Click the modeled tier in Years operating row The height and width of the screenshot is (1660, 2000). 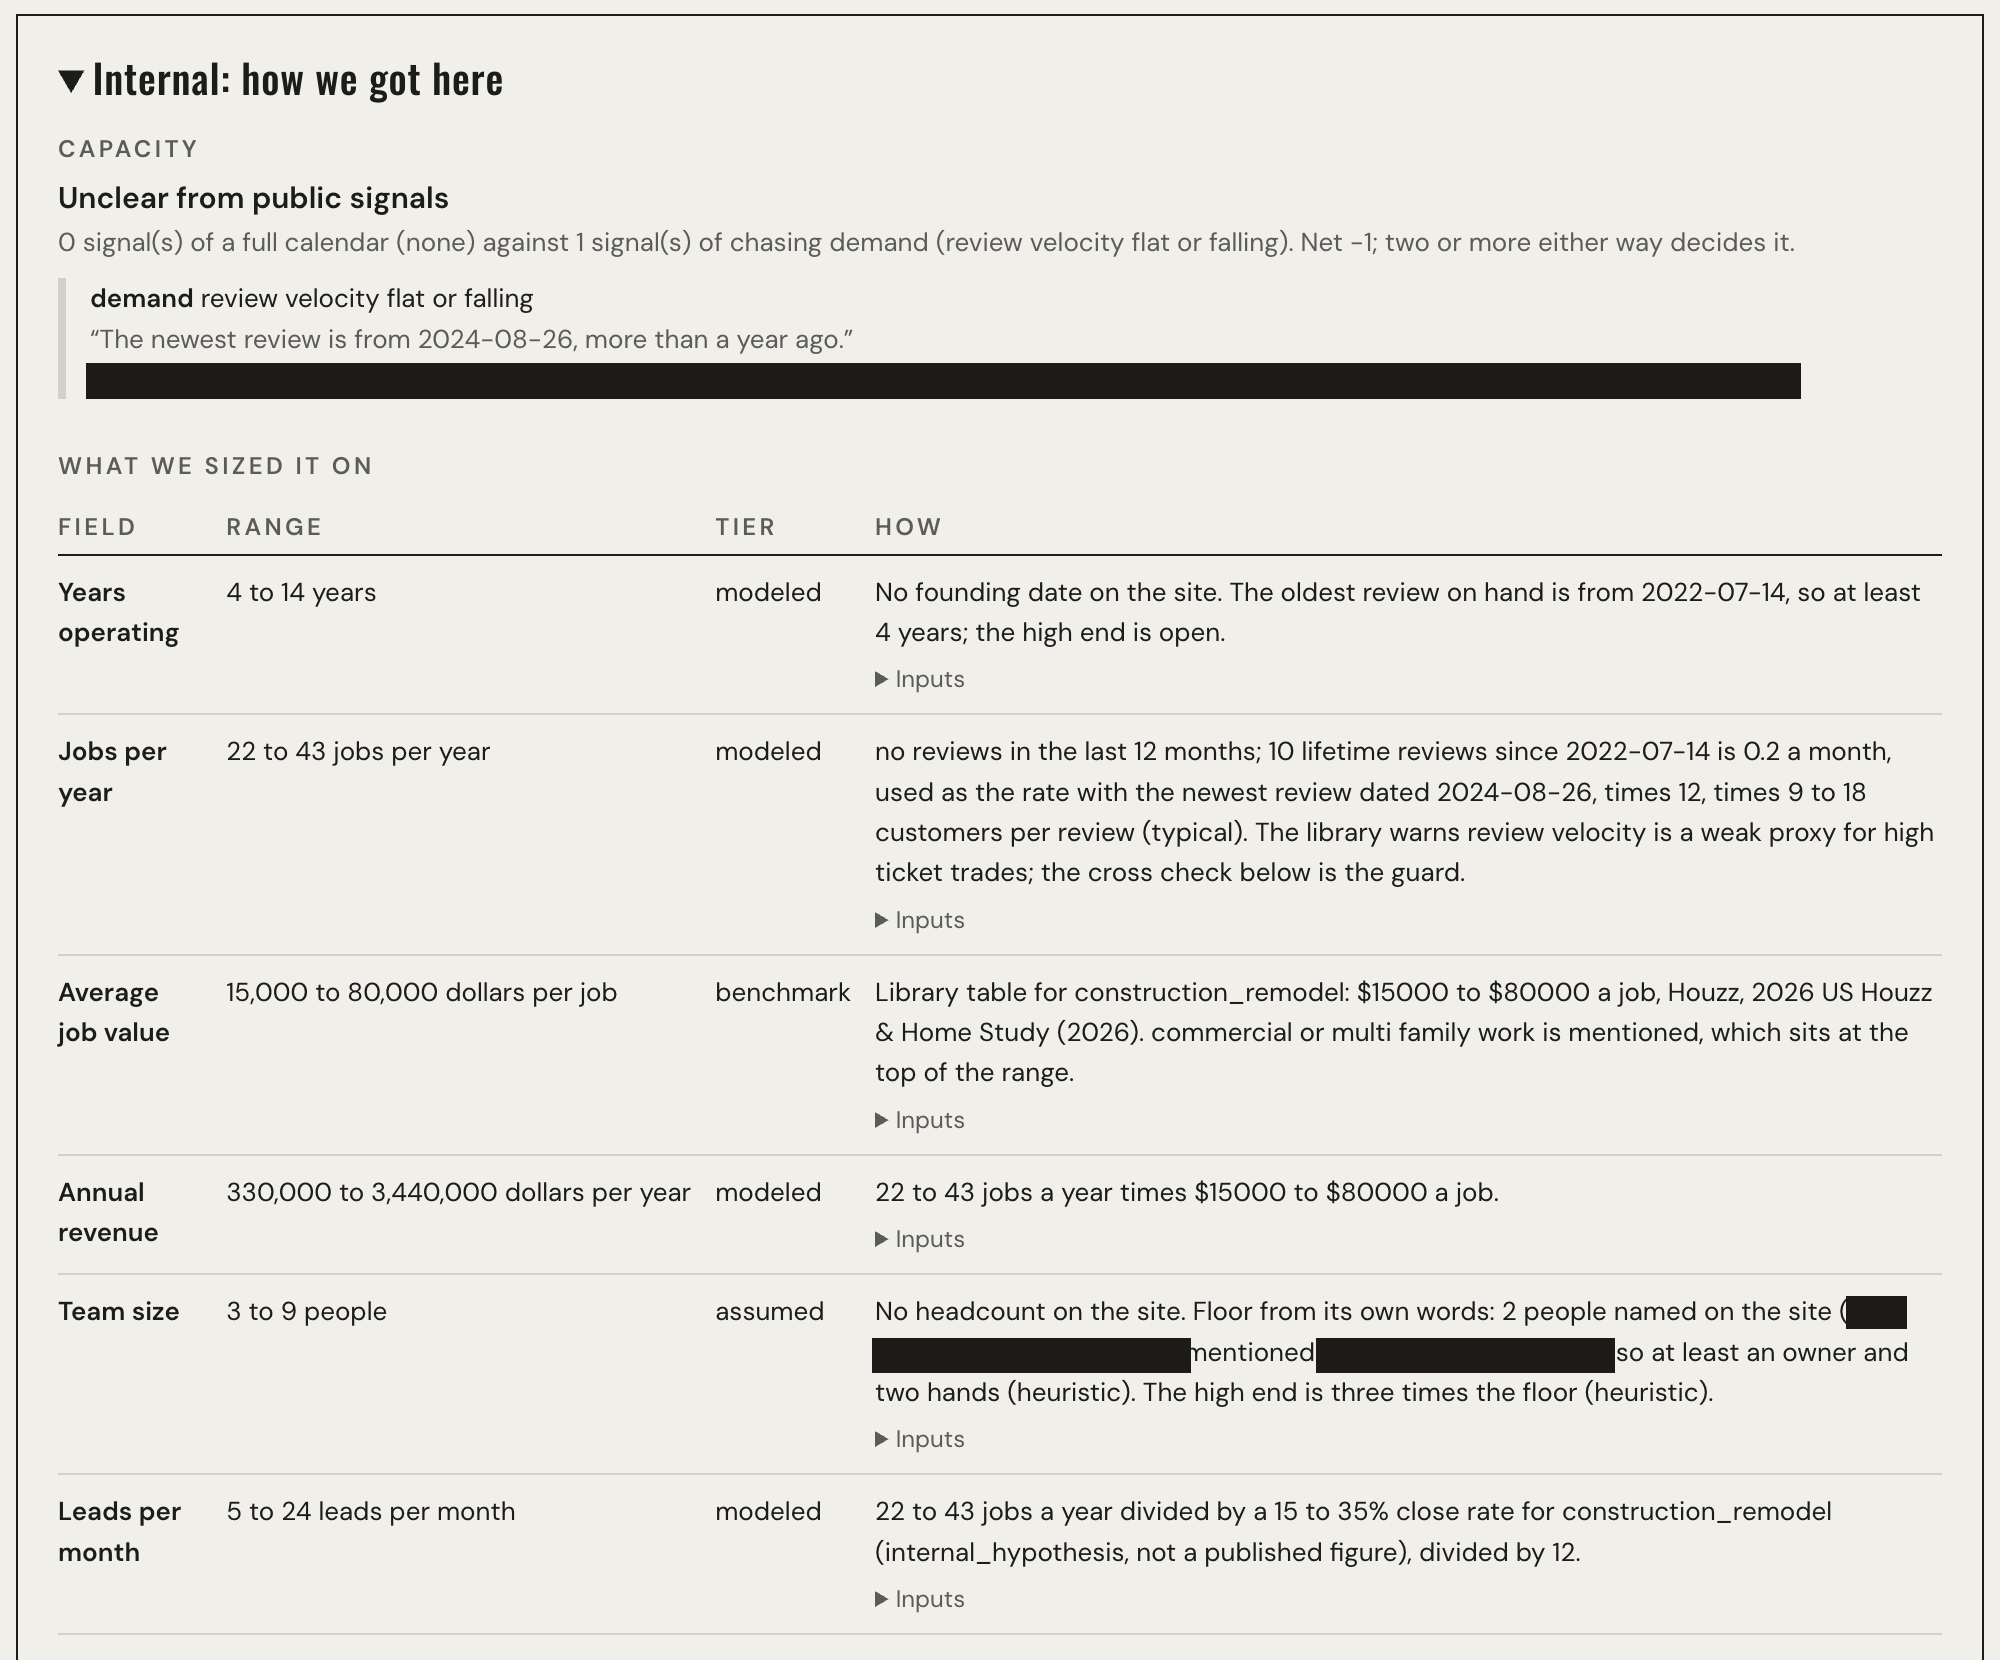tap(768, 592)
